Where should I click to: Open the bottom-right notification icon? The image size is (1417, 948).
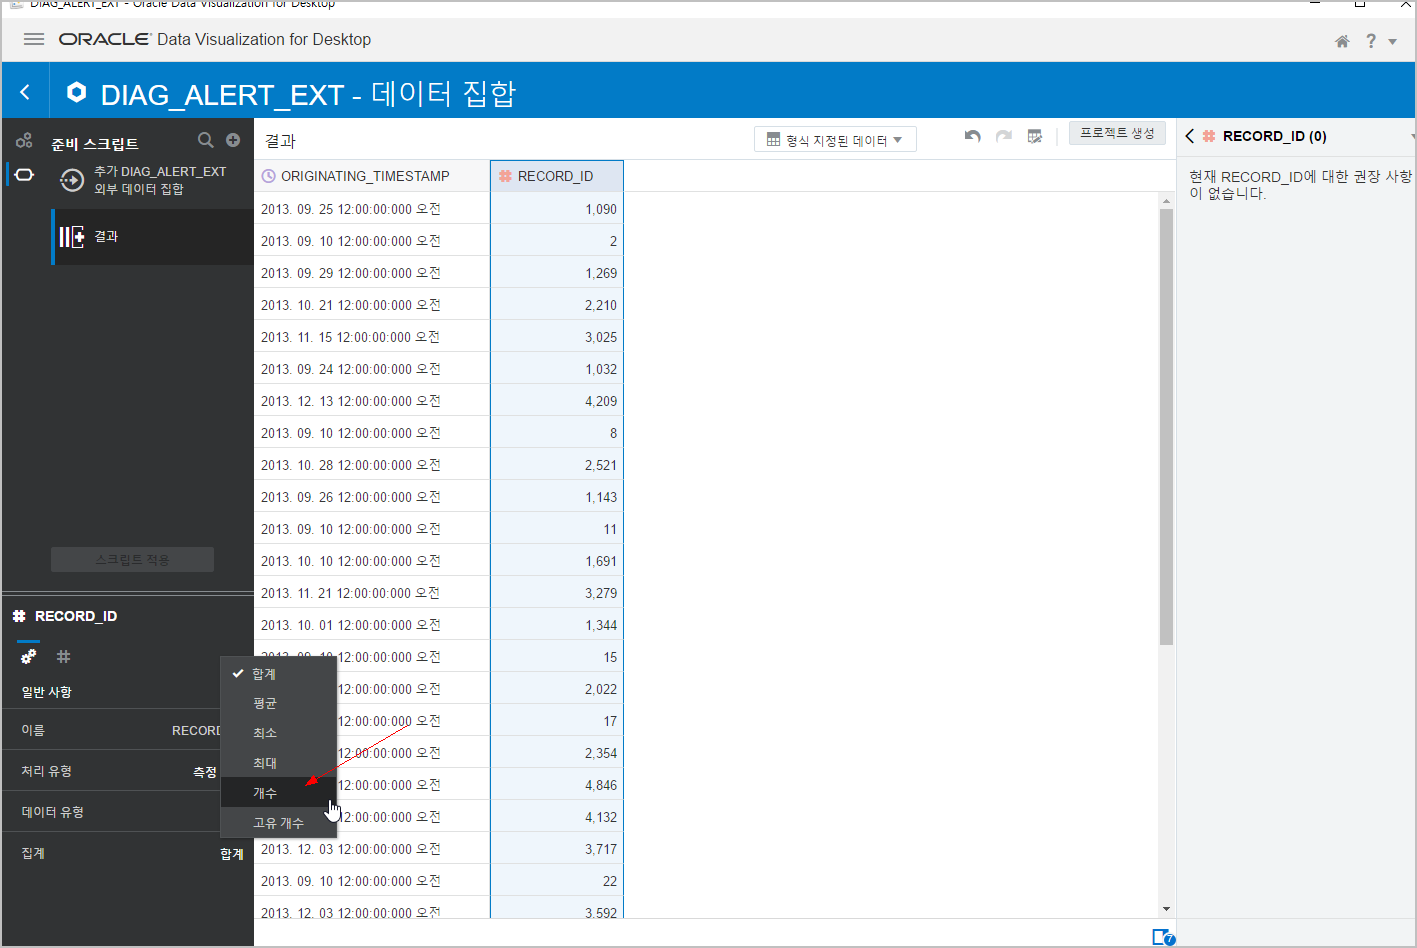(x=1163, y=937)
